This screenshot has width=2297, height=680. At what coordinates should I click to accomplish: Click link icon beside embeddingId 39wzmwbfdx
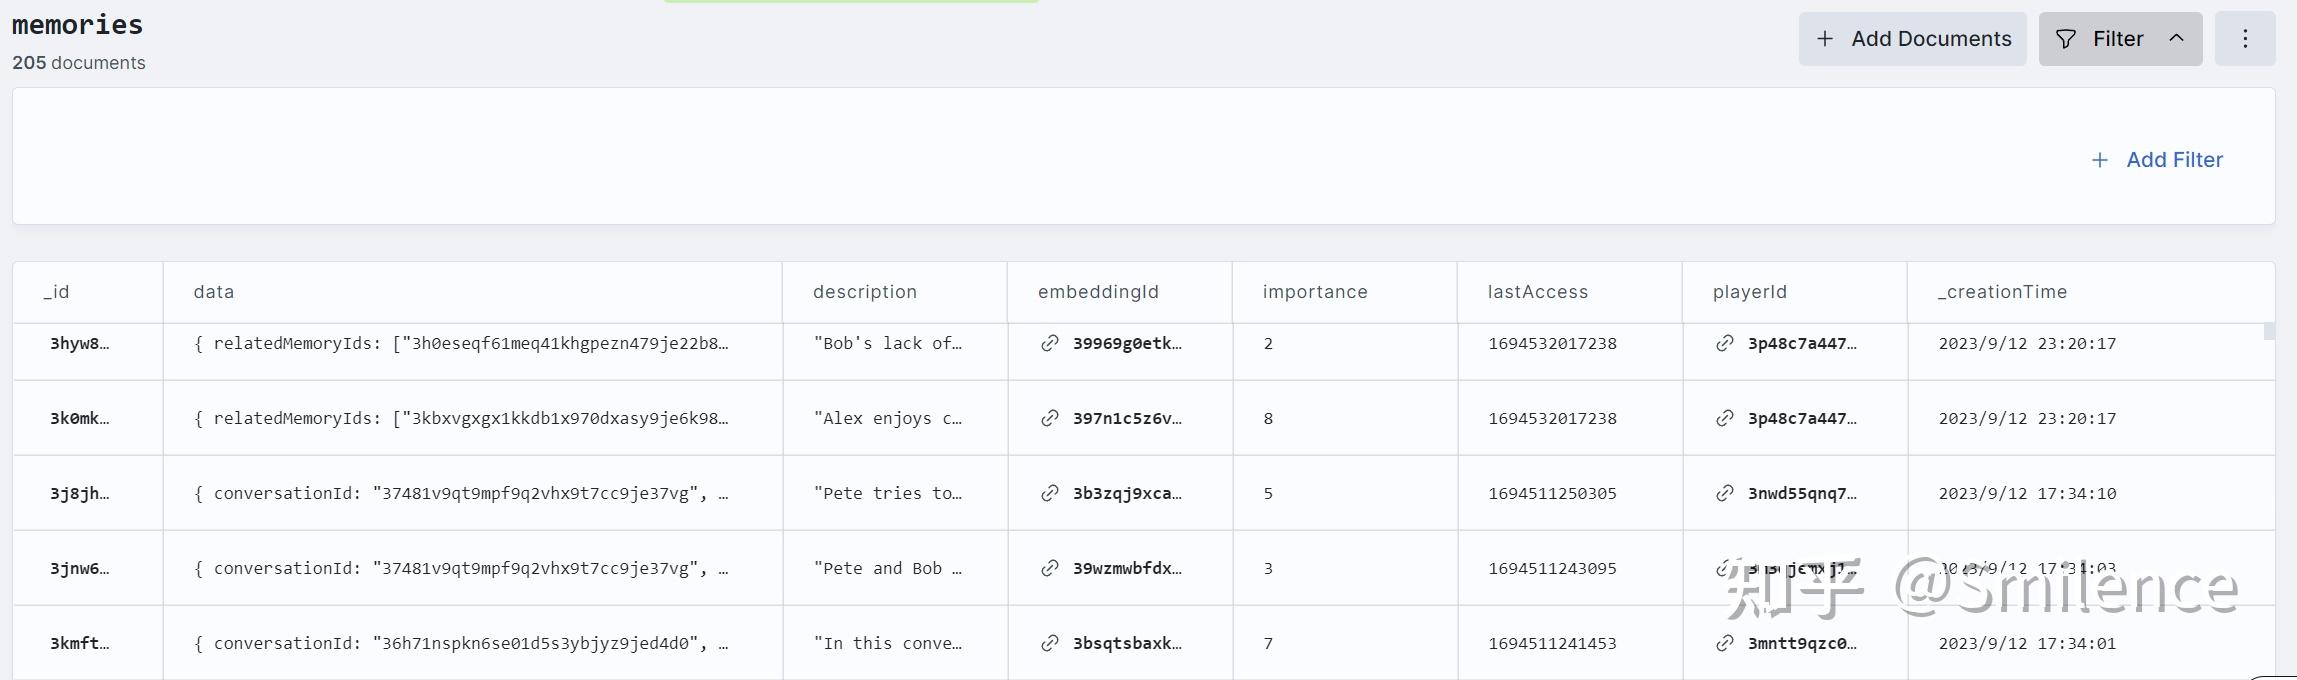1049,568
